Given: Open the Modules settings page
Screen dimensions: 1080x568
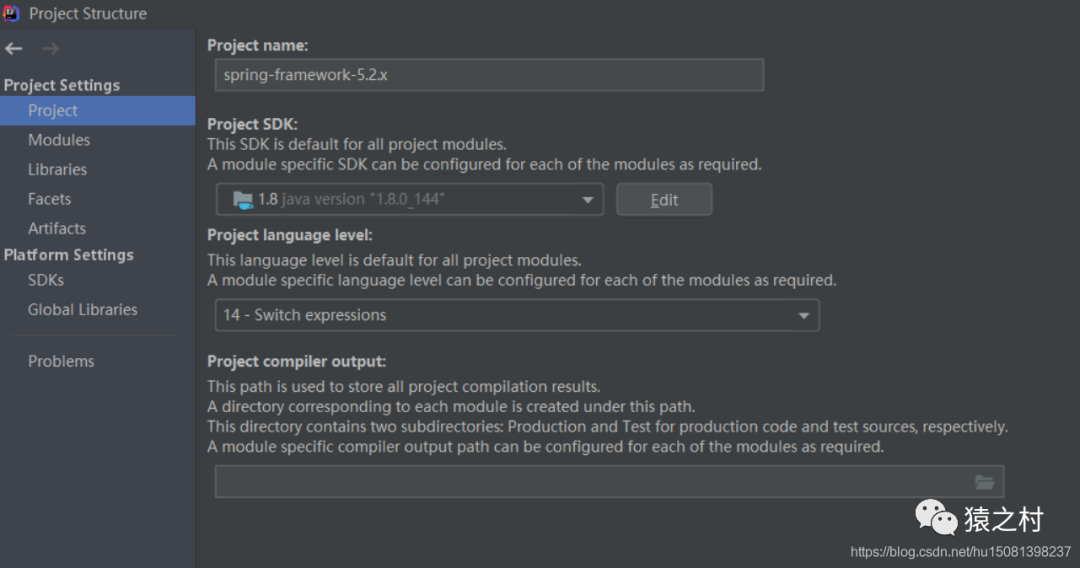Looking at the screenshot, I should point(59,140).
